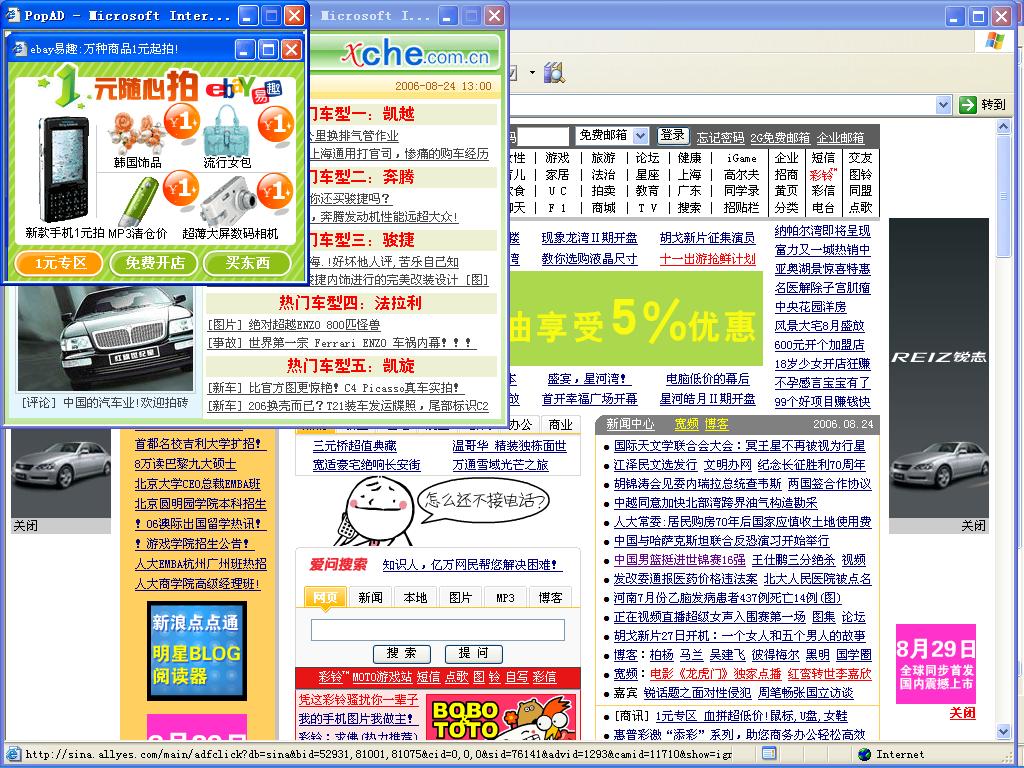Open the 星座 channel link

pyautogui.click(x=647, y=175)
